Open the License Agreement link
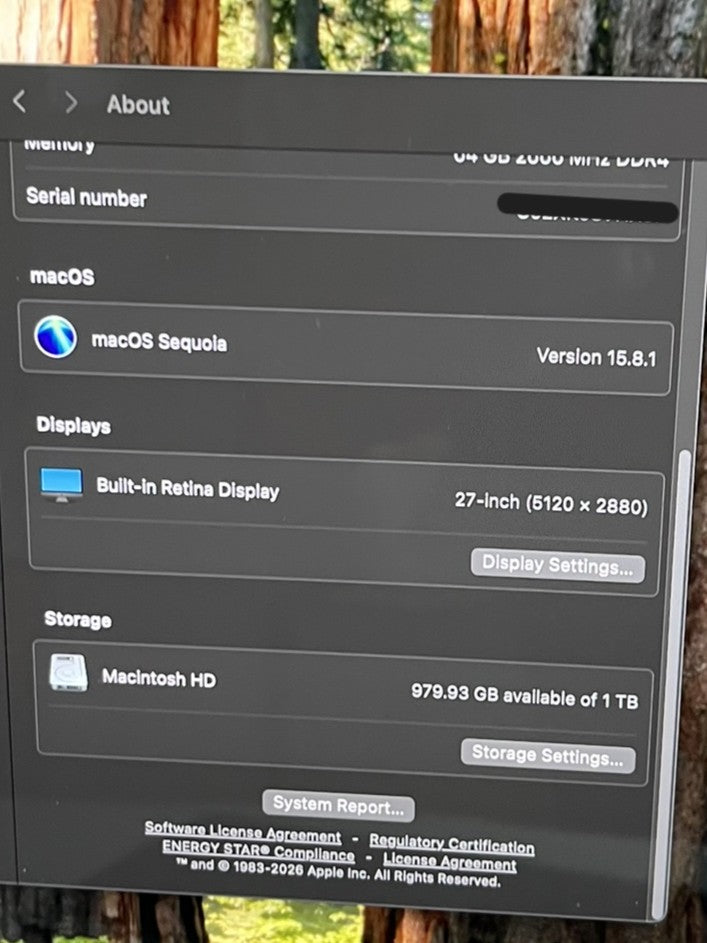The width and height of the screenshot is (707, 943). click(450, 862)
